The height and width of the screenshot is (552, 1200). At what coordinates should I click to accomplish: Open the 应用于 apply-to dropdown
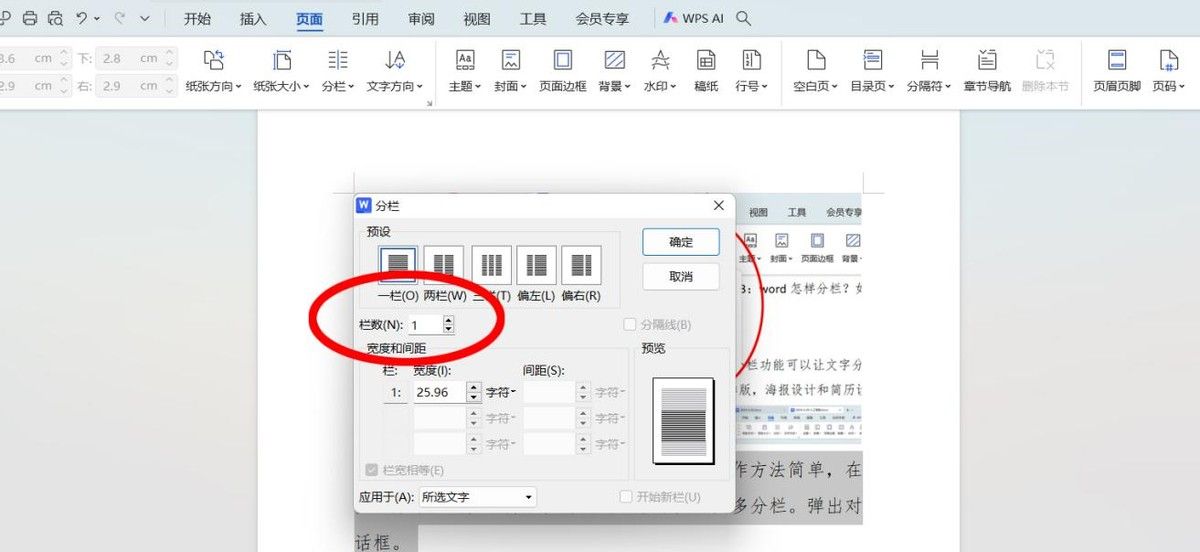point(477,497)
